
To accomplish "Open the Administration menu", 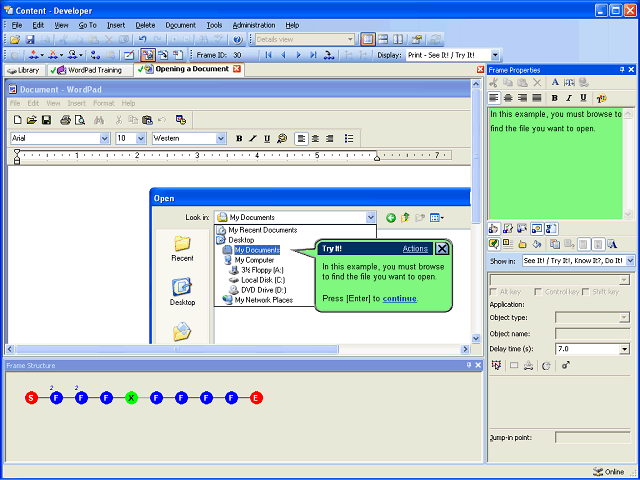I will coord(254,25).
